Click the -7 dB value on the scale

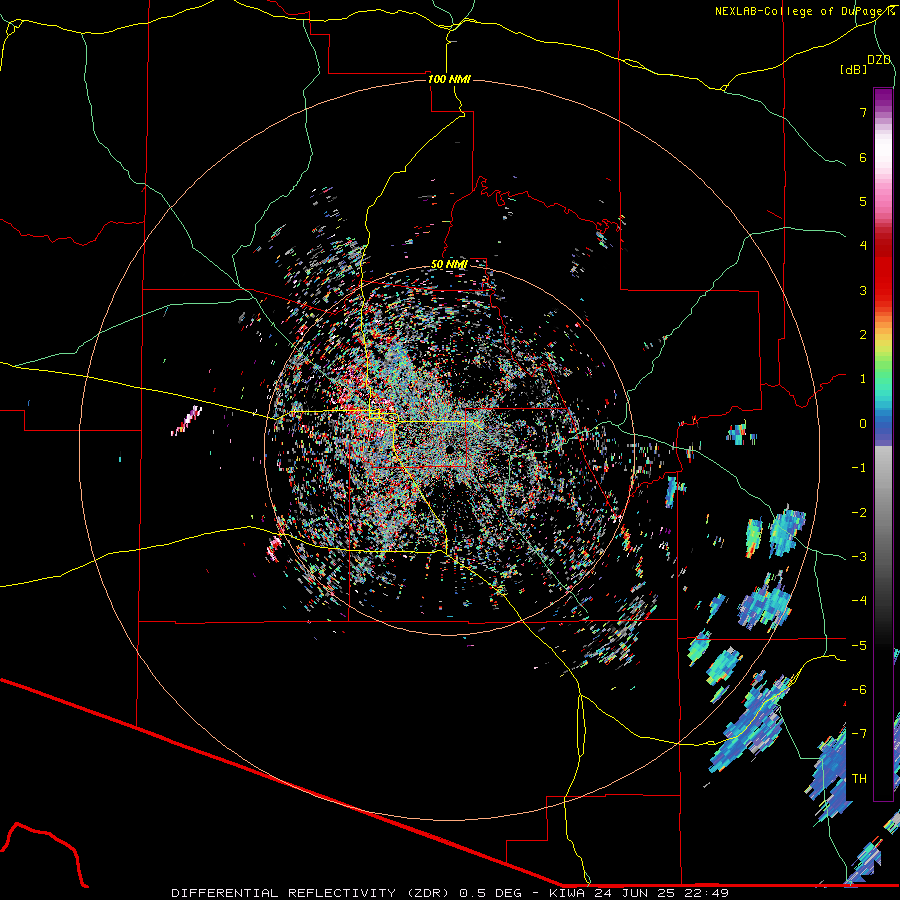[x=859, y=734]
